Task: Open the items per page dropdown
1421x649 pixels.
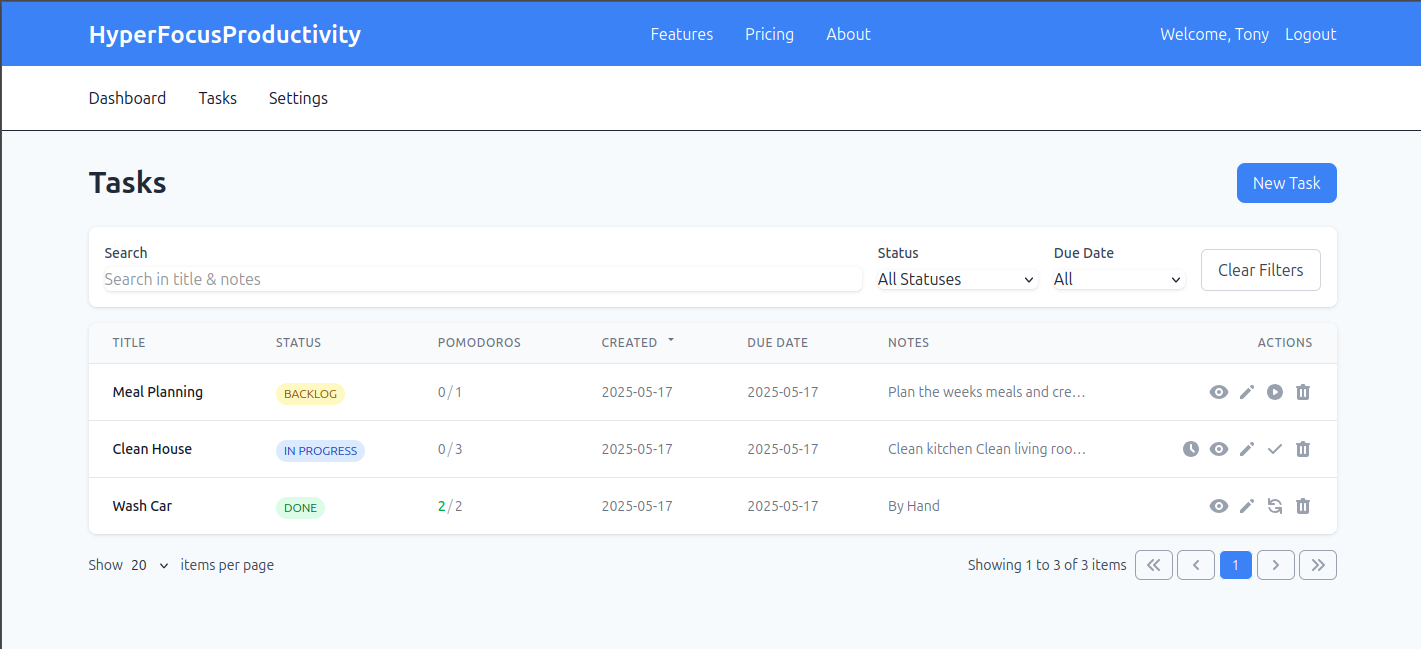Action: (x=150, y=565)
